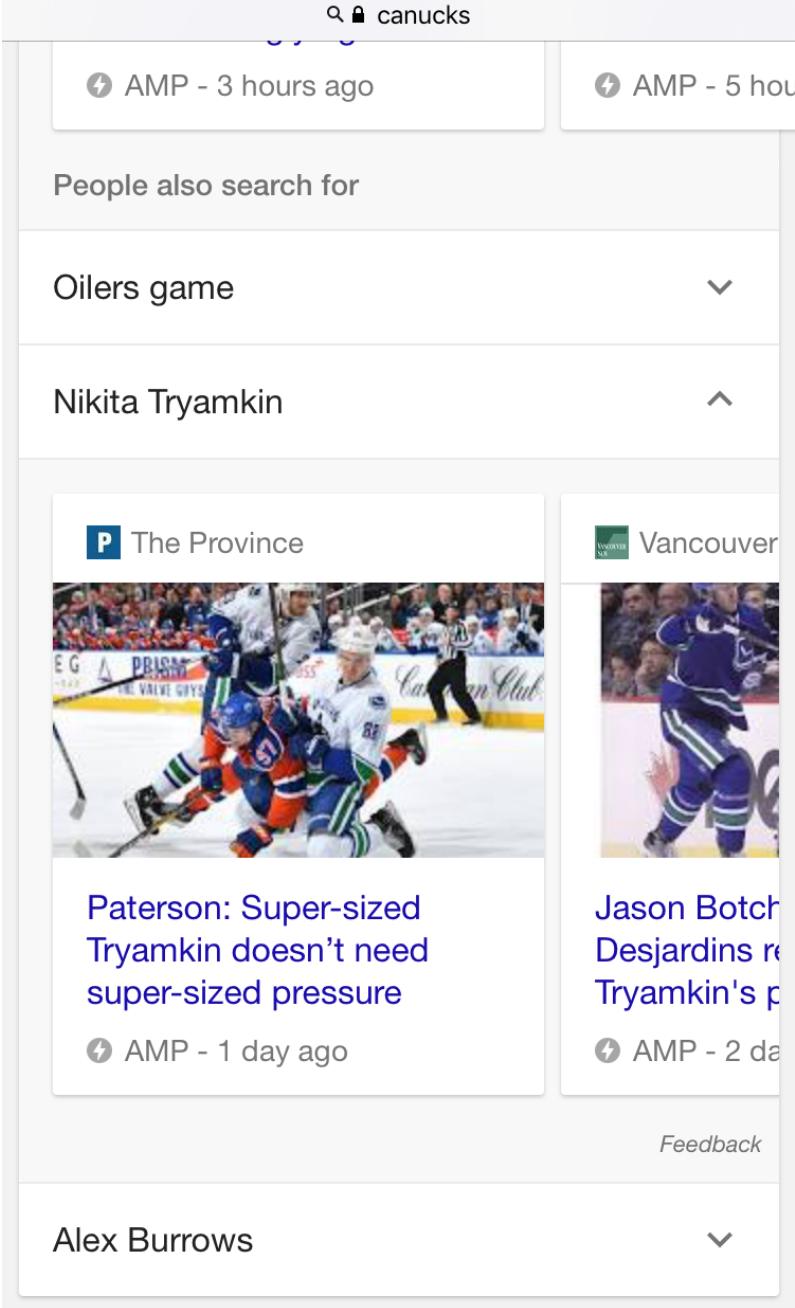Click AMP lightning icon by '5 hours ago'
Screen dimensions: 795x1308
(607, 85)
